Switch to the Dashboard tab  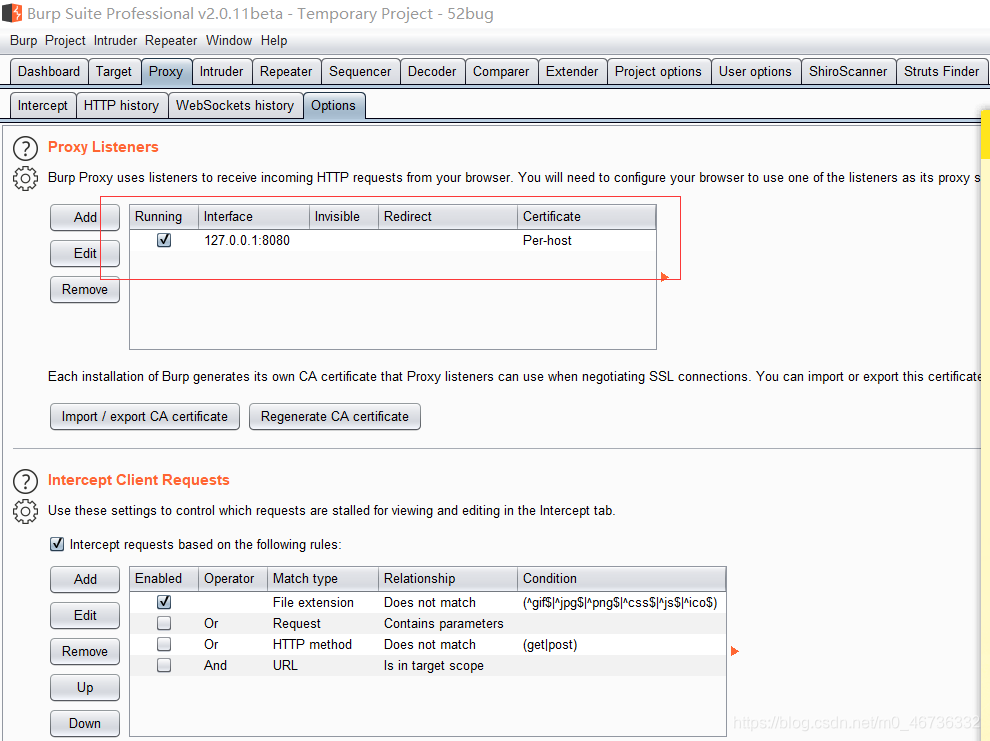pyautogui.click(x=49, y=71)
